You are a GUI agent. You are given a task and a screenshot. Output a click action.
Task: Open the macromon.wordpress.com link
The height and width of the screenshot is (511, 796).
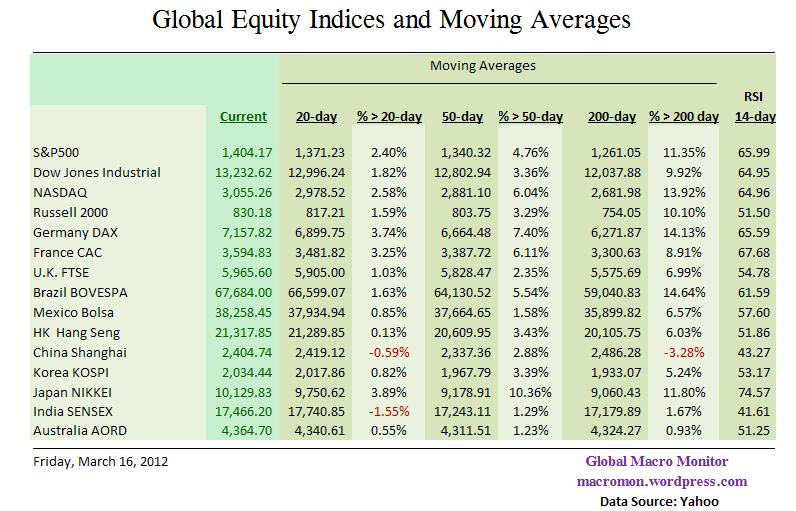point(660,481)
